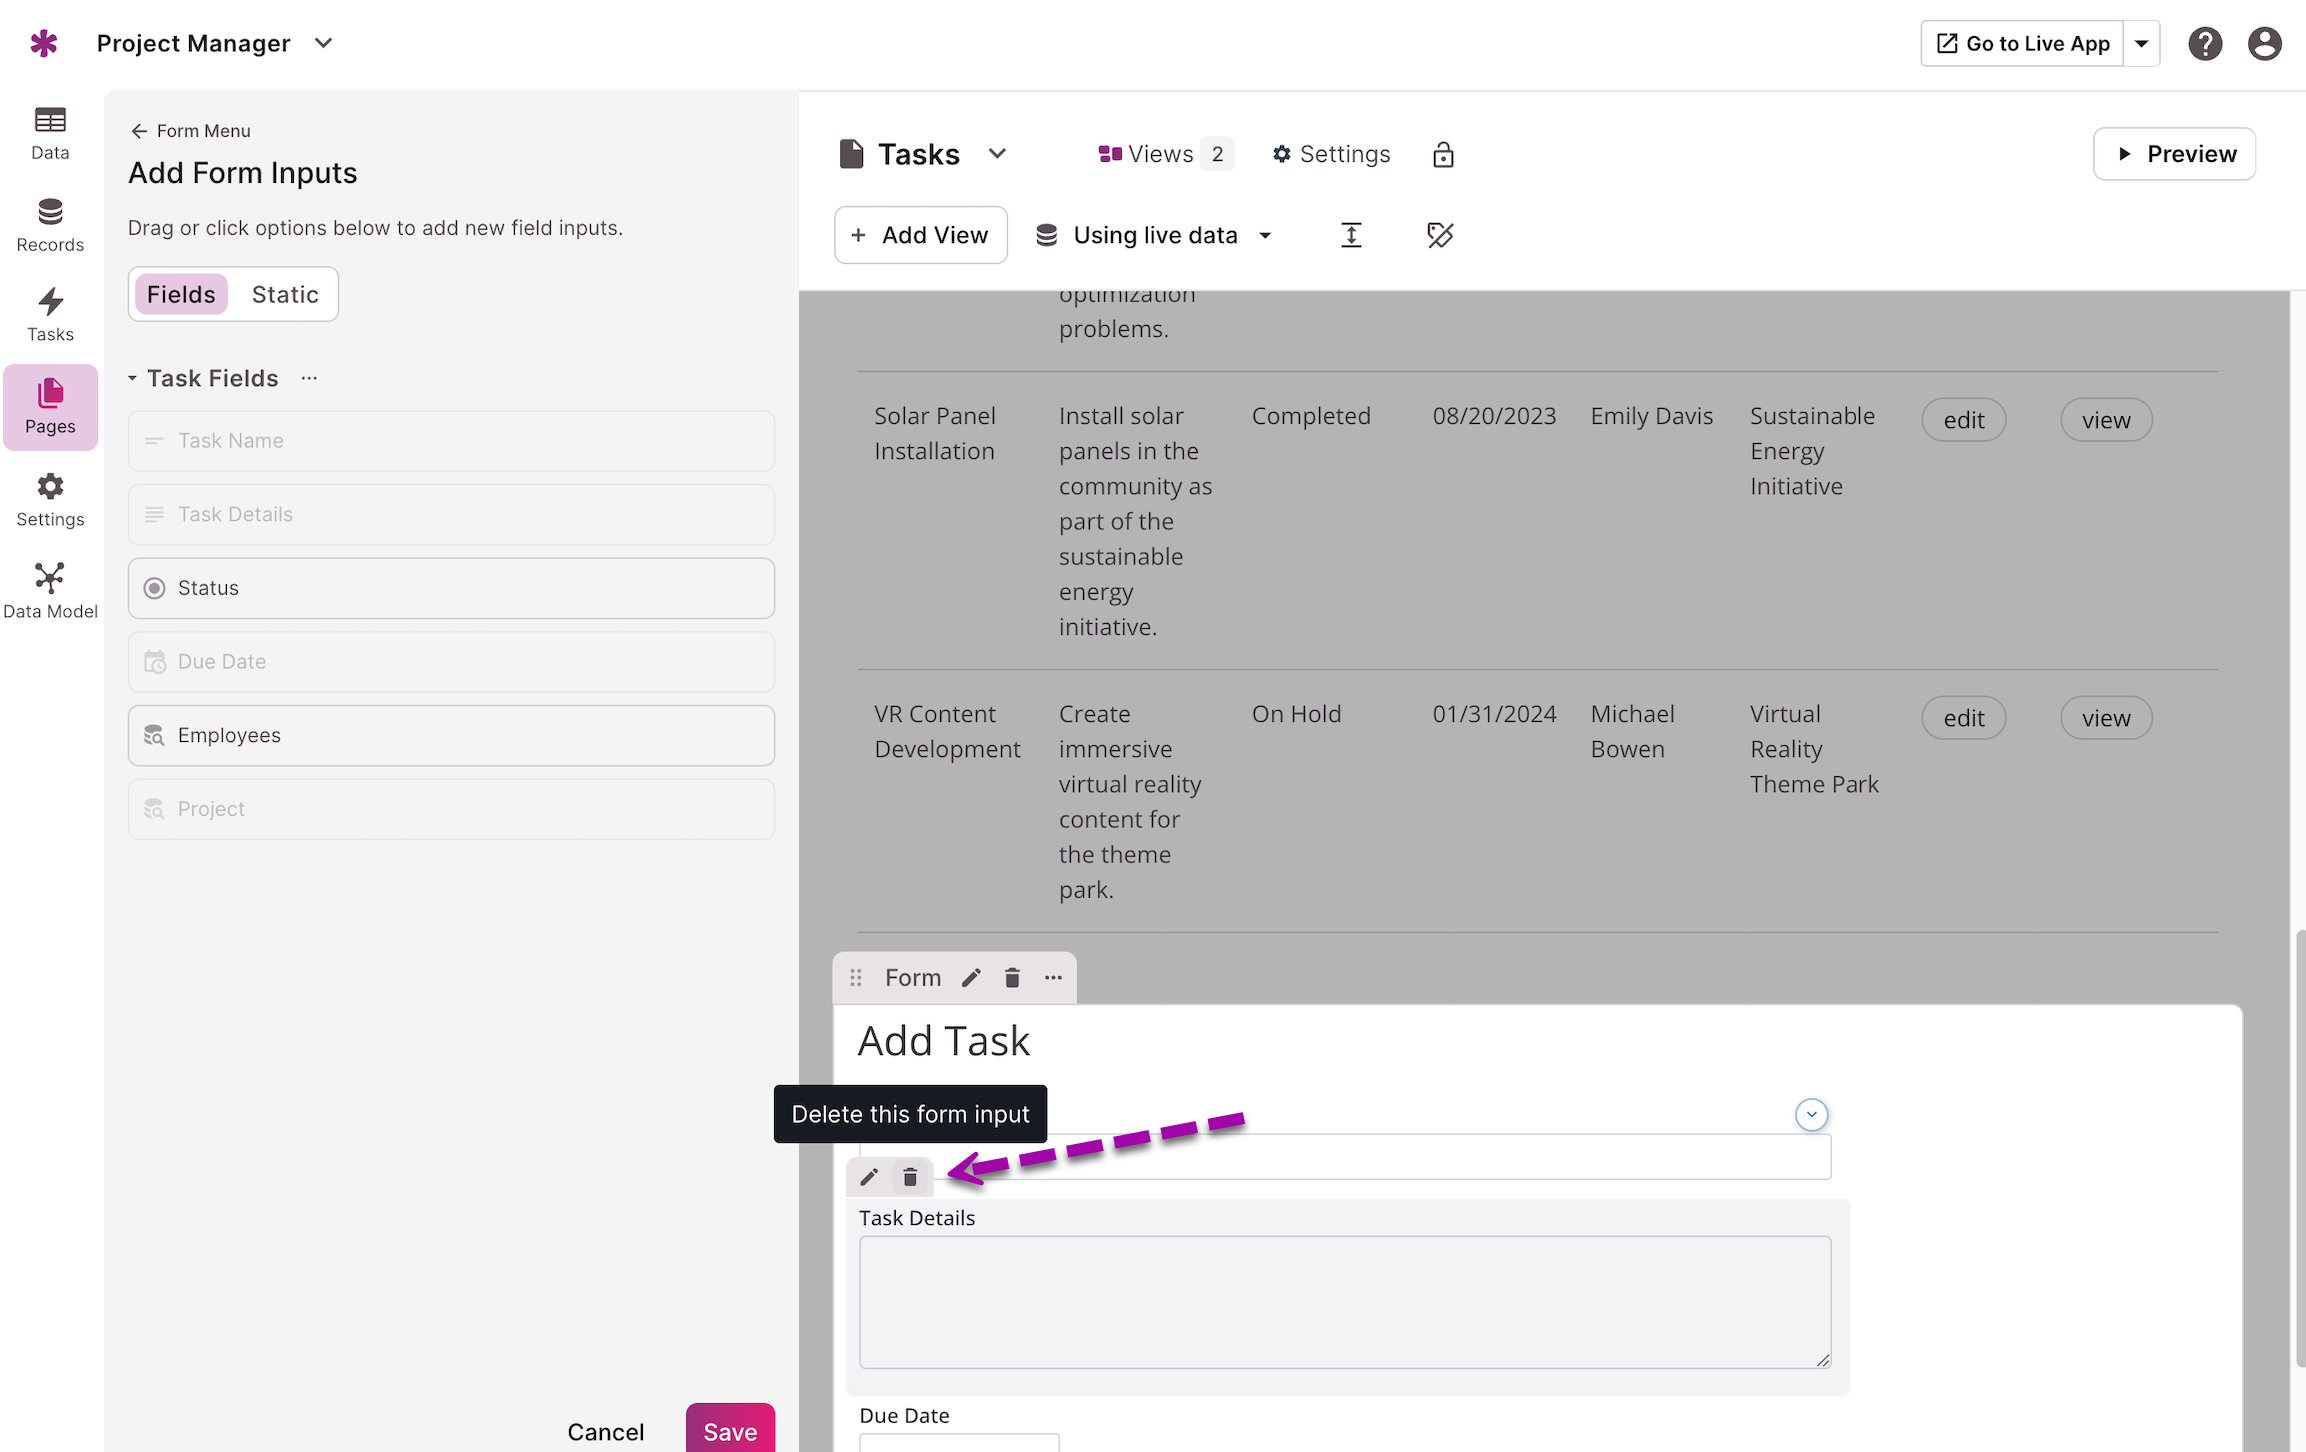Click the Add View button
Viewport: 2306px width, 1452px height.
(x=920, y=235)
